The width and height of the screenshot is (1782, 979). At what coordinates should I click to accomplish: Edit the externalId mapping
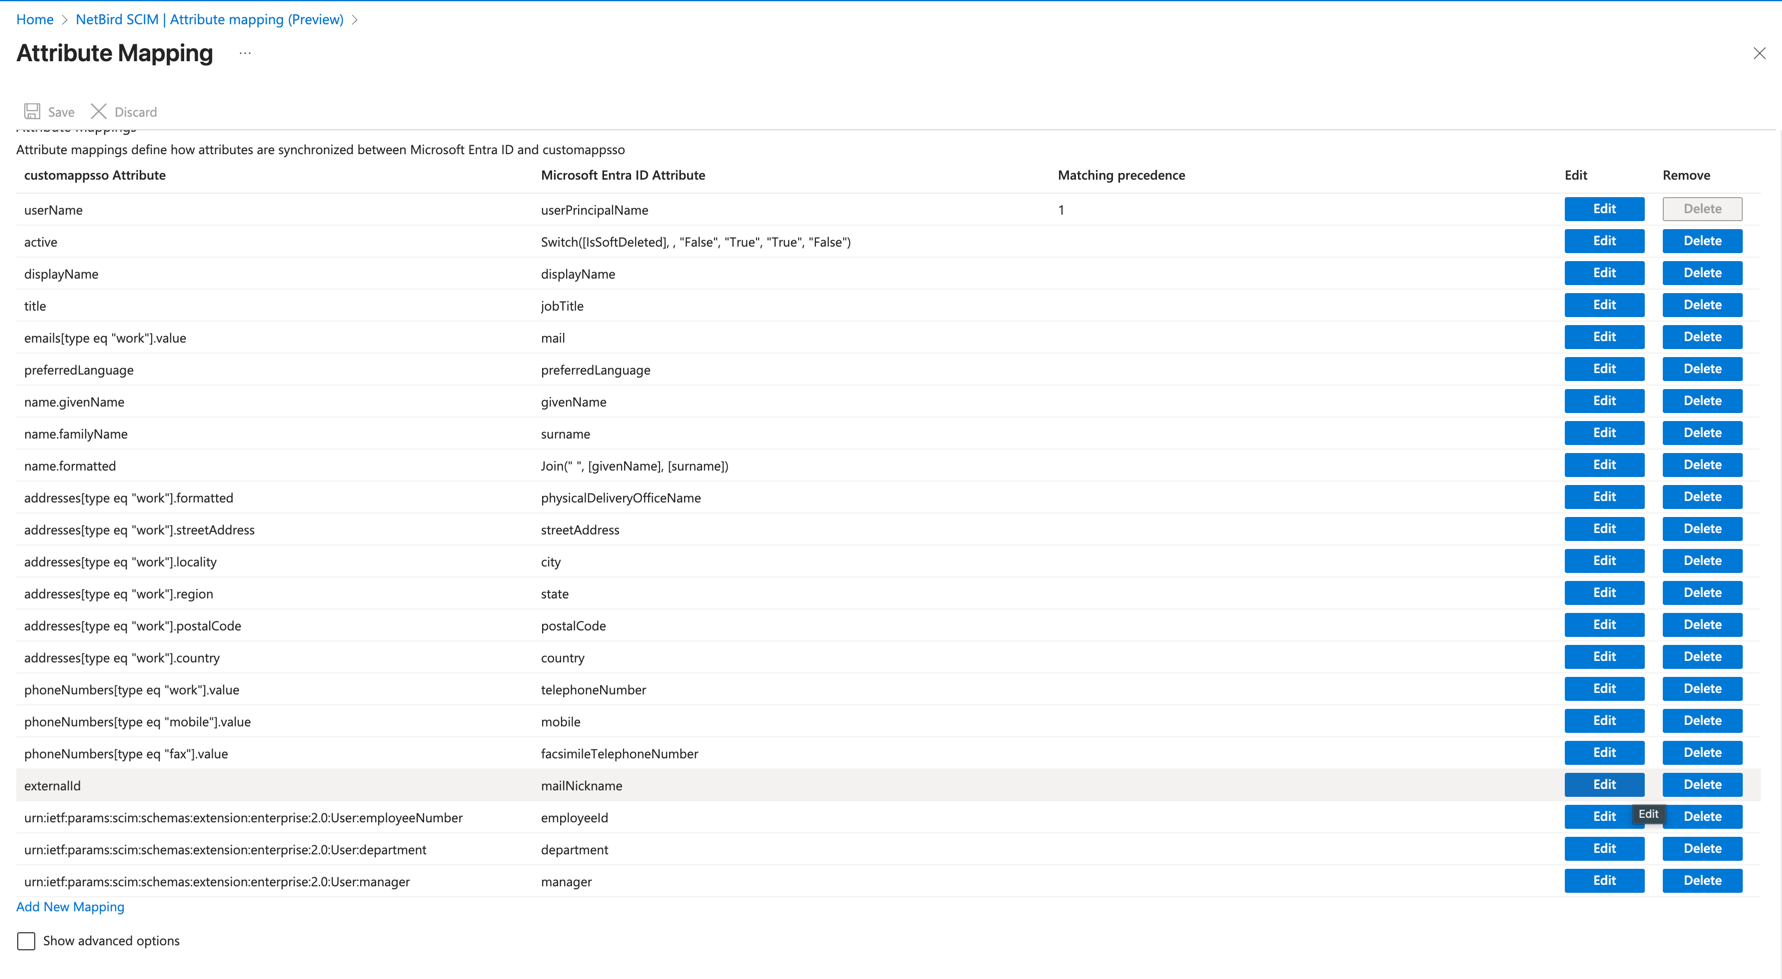1604,784
